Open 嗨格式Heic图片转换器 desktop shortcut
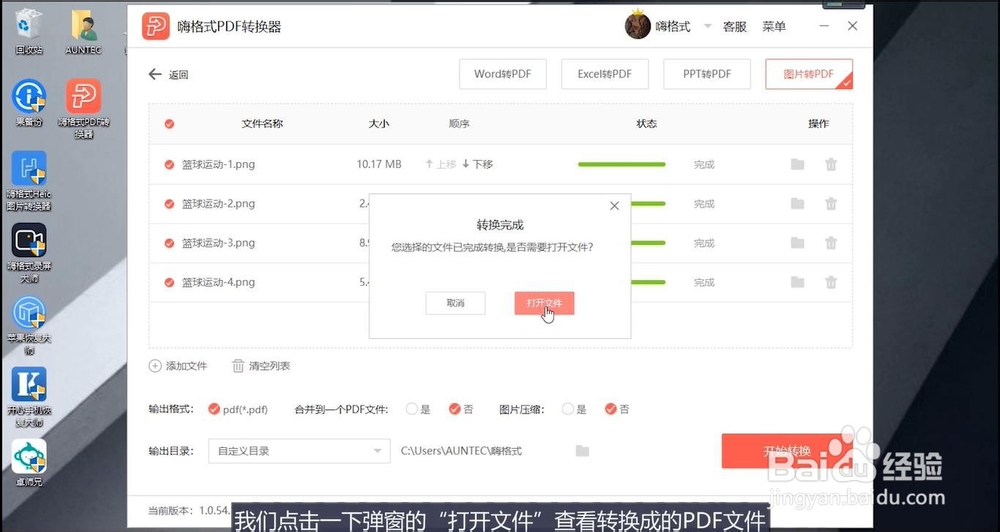Image resolution: width=1000 pixels, height=532 pixels. (x=29, y=181)
